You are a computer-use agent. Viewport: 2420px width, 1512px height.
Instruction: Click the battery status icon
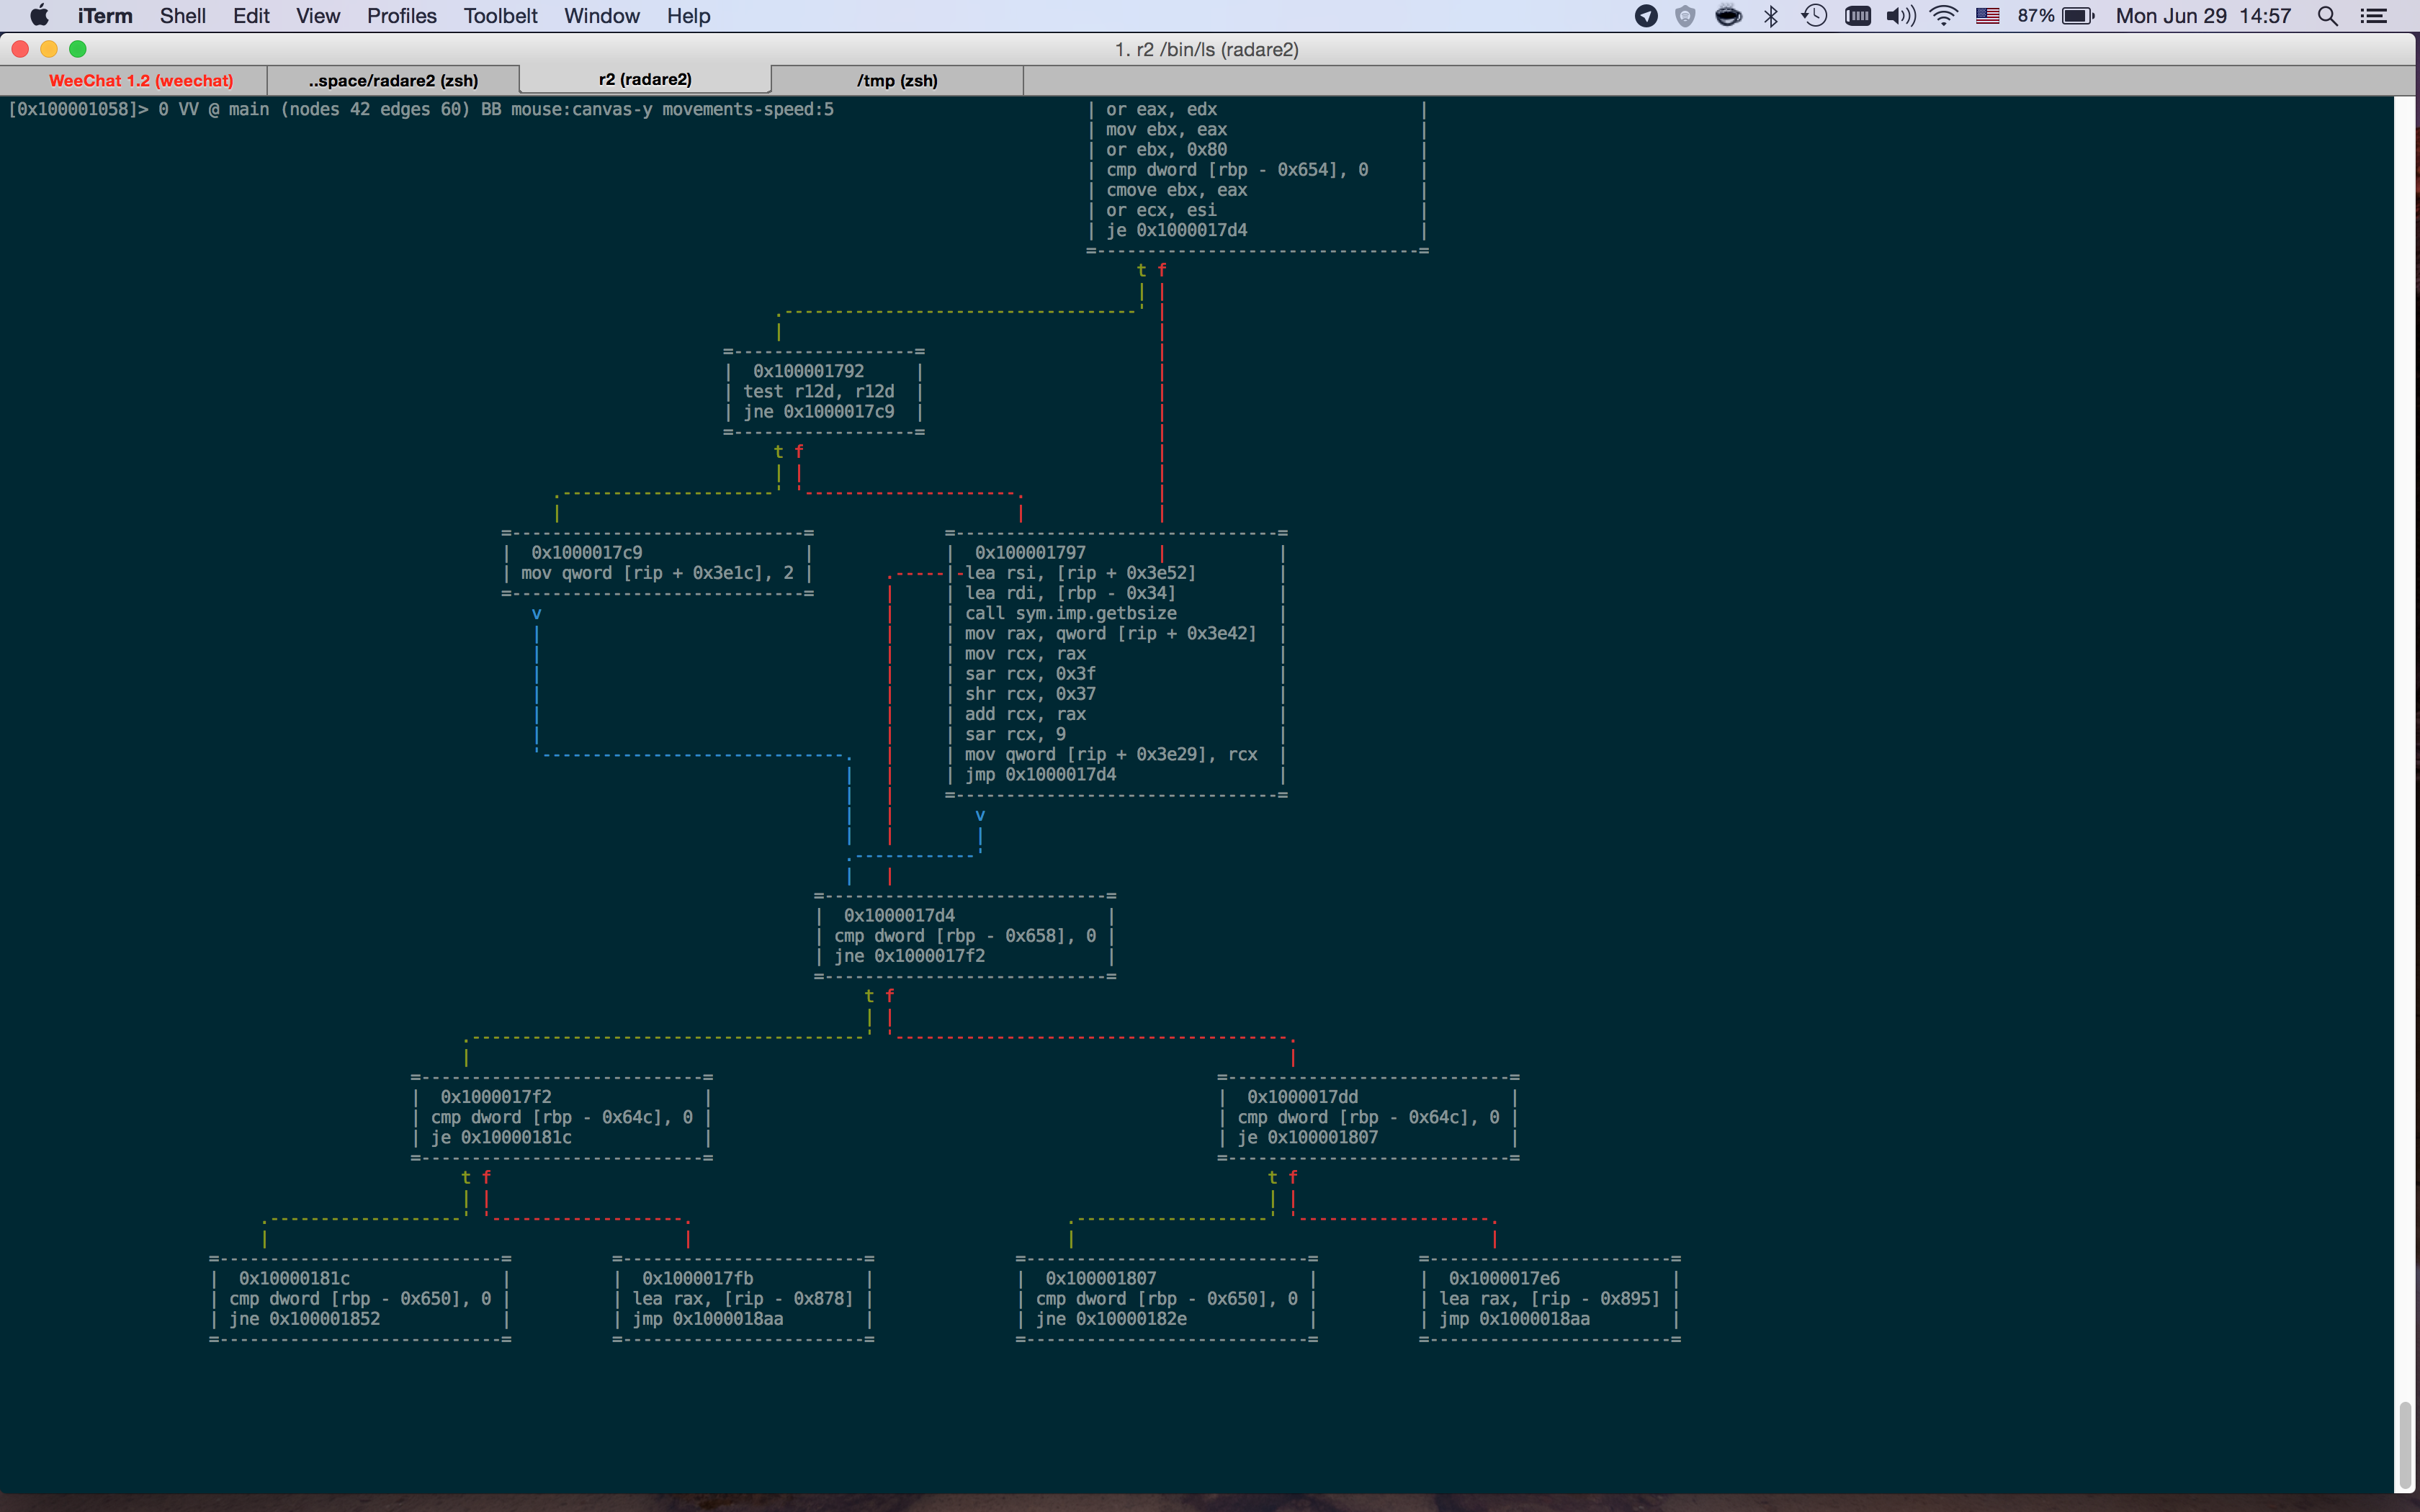coord(2078,16)
